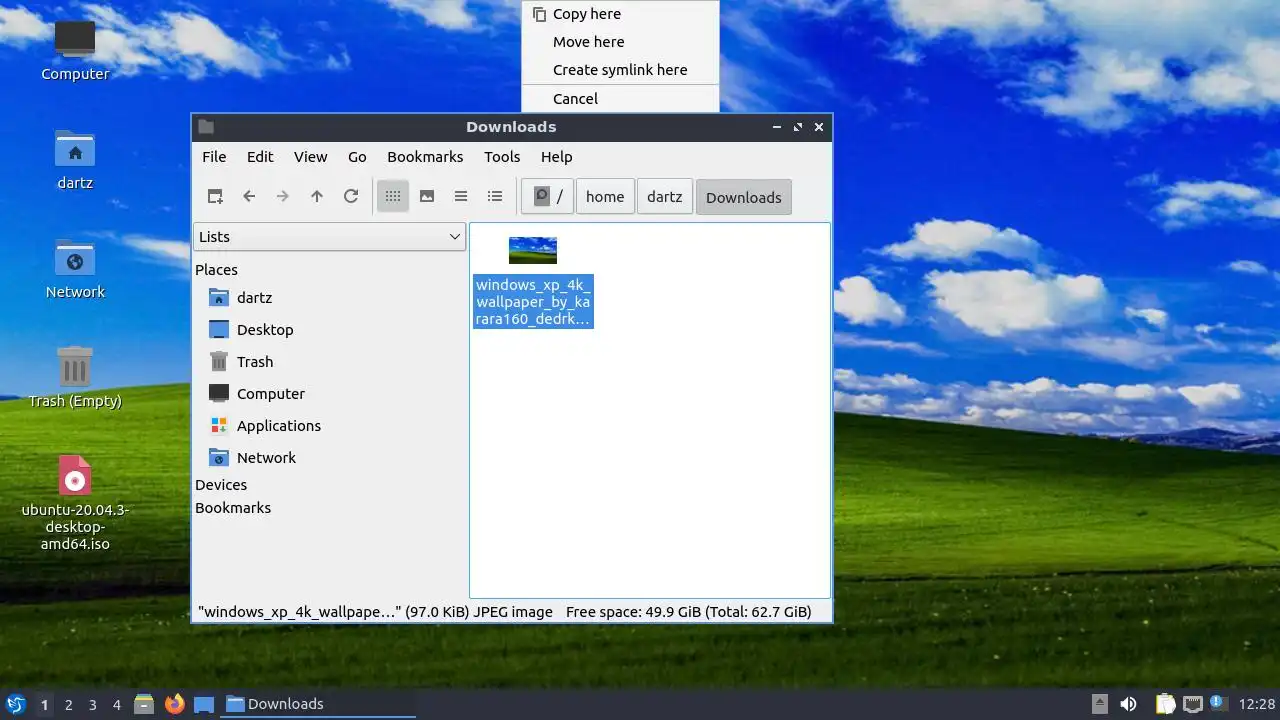Viewport: 1280px width, 720px height.
Task: Switch to workspace 2
Action: [68, 705]
